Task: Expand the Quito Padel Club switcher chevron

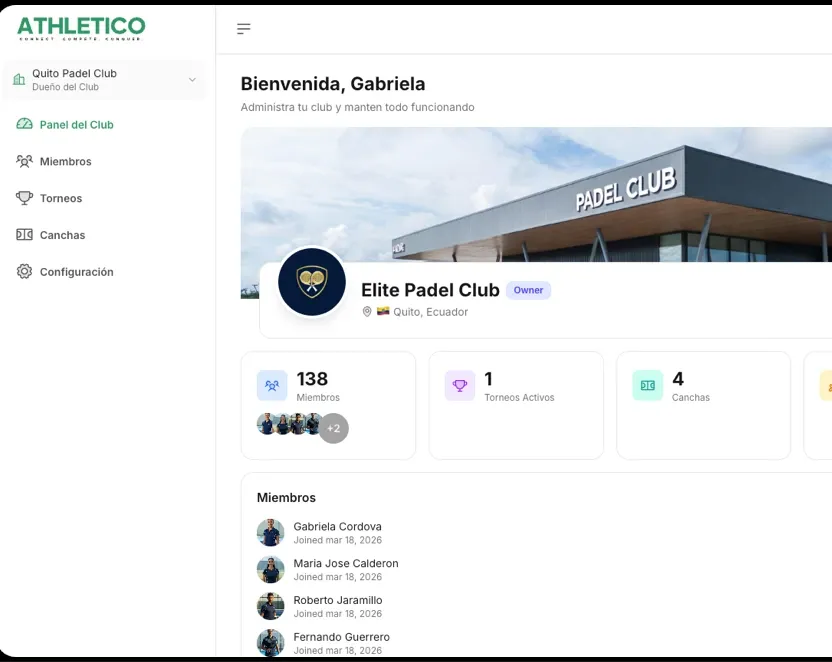Action: pos(192,80)
